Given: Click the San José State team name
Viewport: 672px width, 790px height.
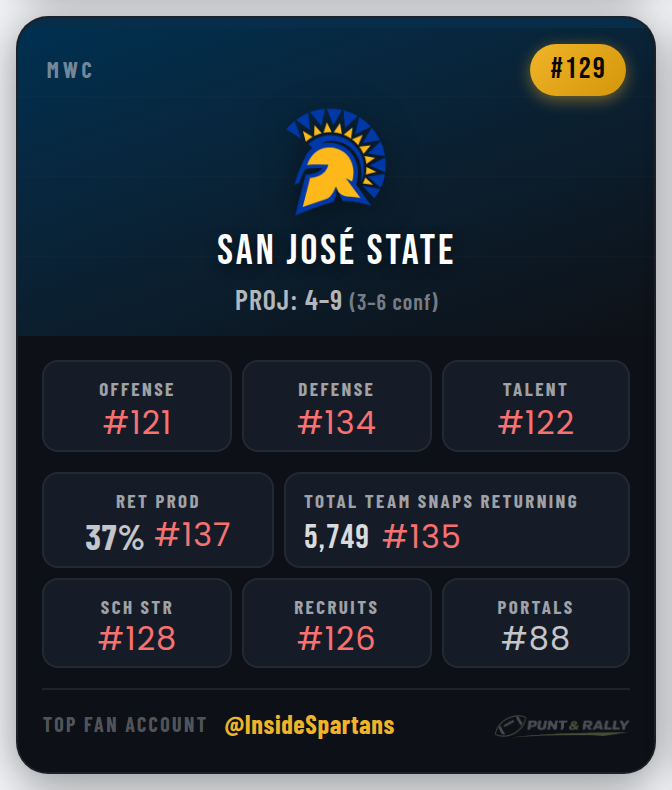Looking at the screenshot, I should pyautogui.click(x=336, y=250).
